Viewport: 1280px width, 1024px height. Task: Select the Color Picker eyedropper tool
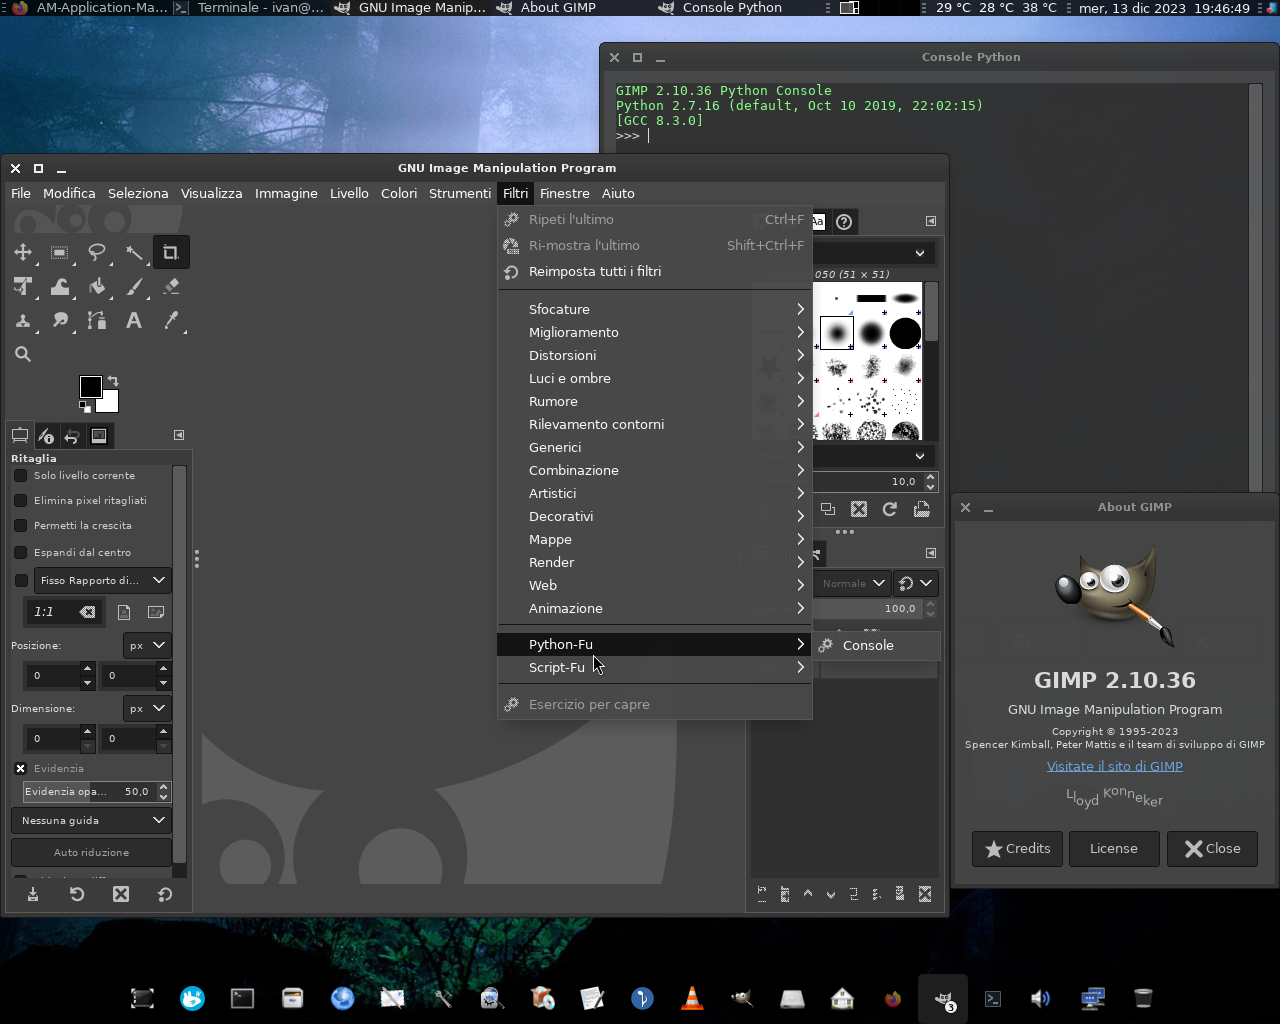click(171, 320)
